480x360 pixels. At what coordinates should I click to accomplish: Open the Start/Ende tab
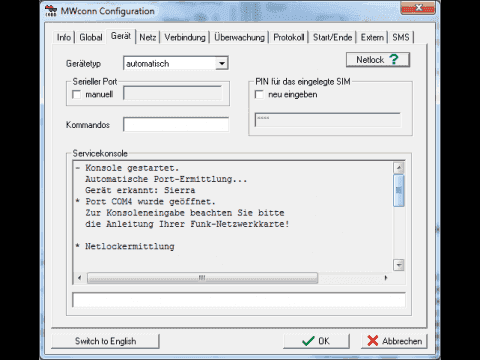[332, 37]
